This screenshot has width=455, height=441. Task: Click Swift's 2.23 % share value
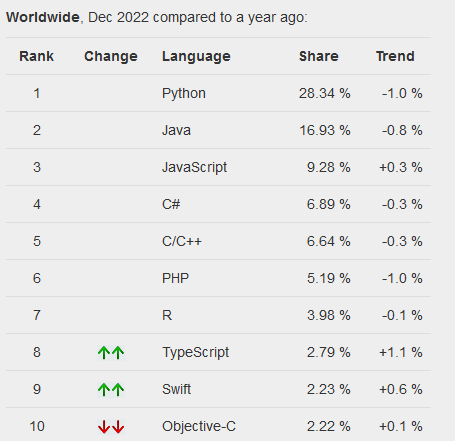(328, 389)
